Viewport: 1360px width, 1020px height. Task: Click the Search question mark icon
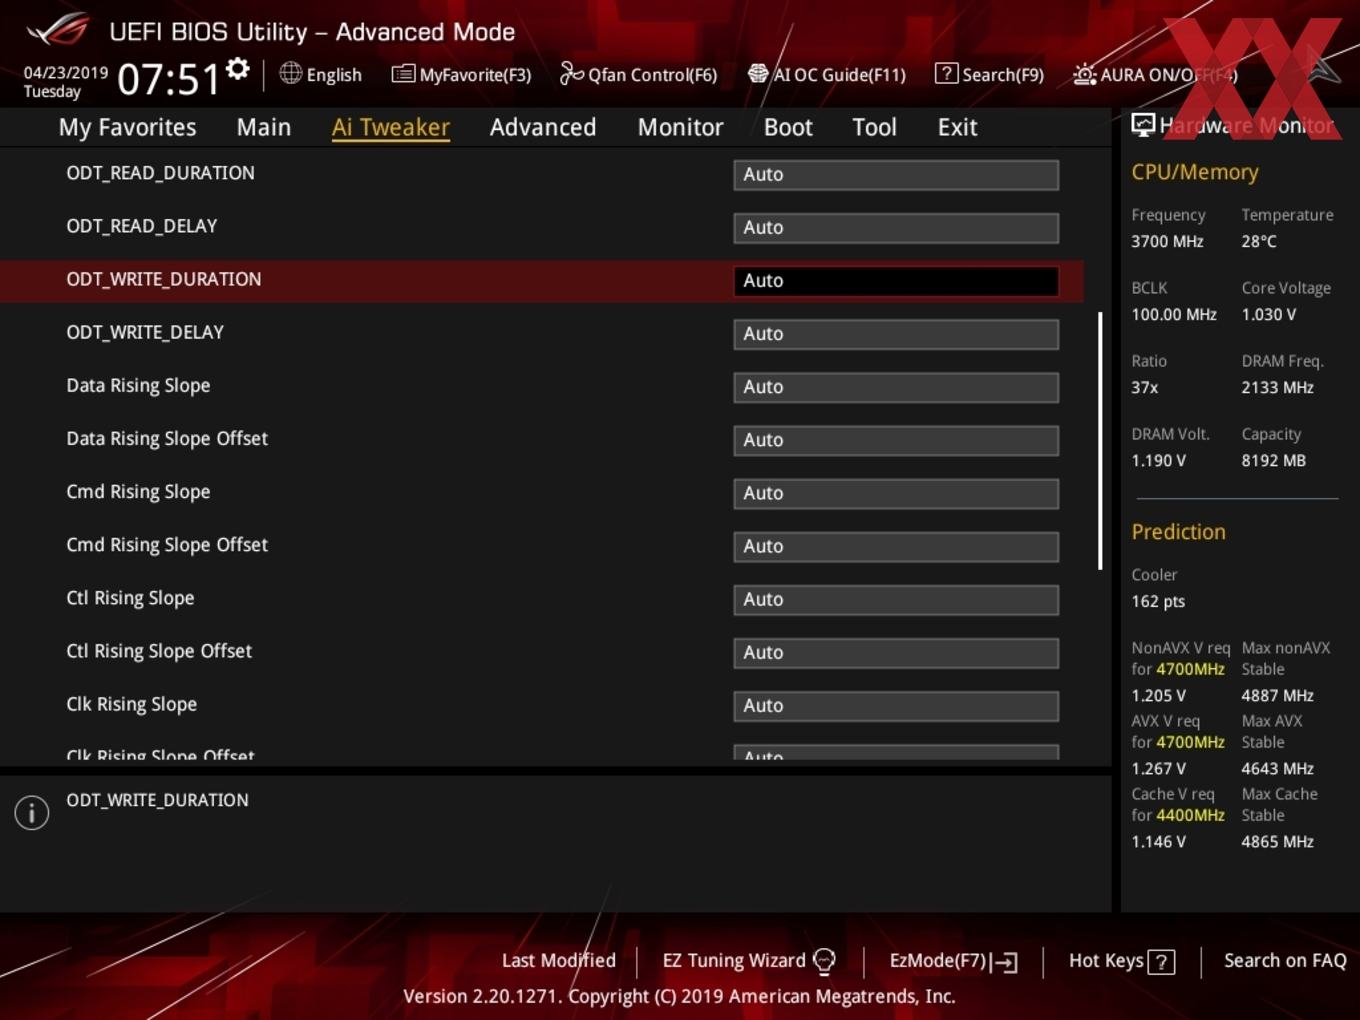pos(945,73)
